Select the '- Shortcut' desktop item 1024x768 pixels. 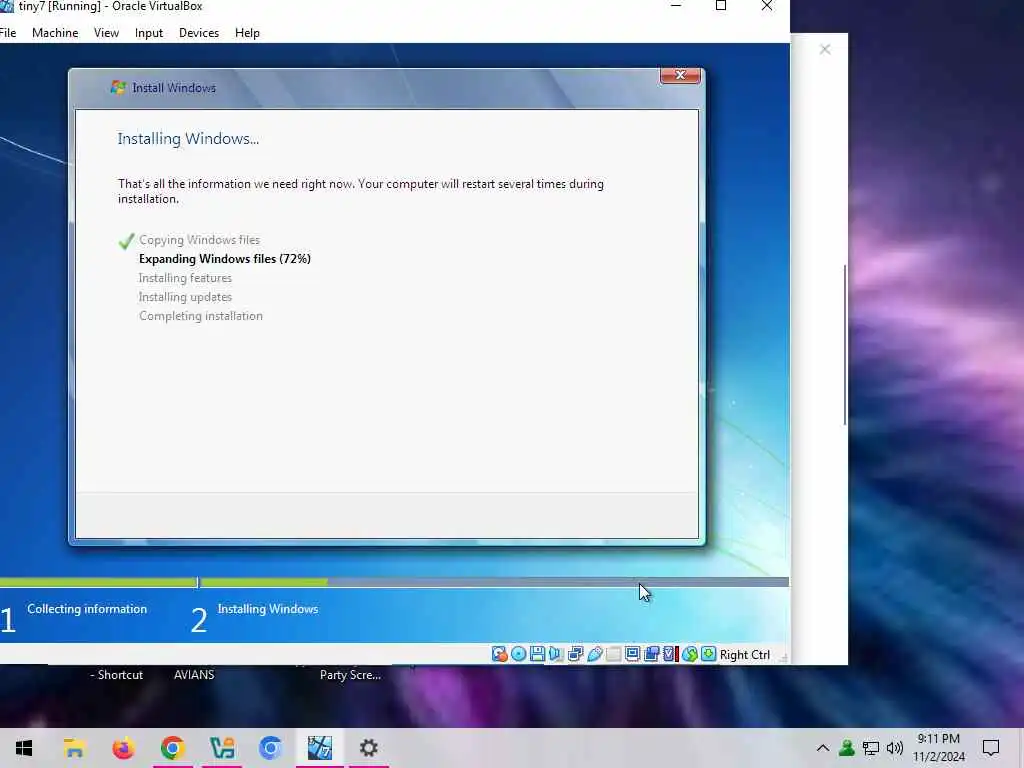click(x=116, y=675)
